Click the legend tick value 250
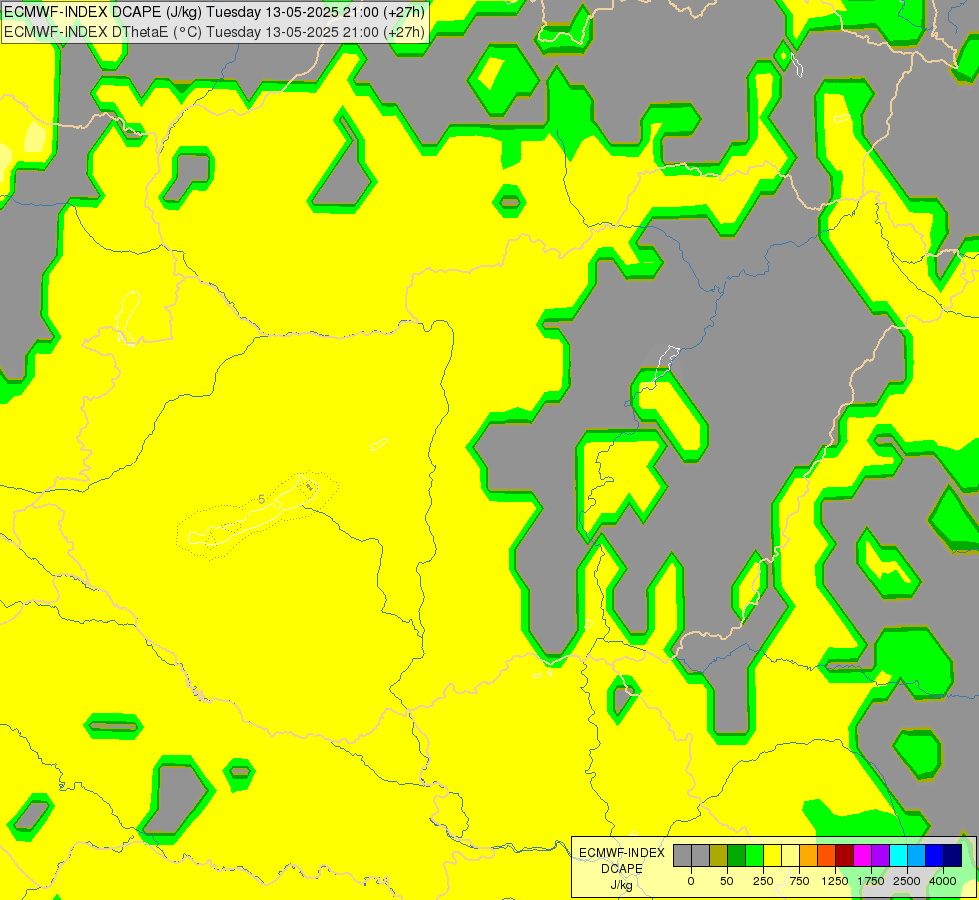Image resolution: width=979 pixels, height=900 pixels. (763, 881)
